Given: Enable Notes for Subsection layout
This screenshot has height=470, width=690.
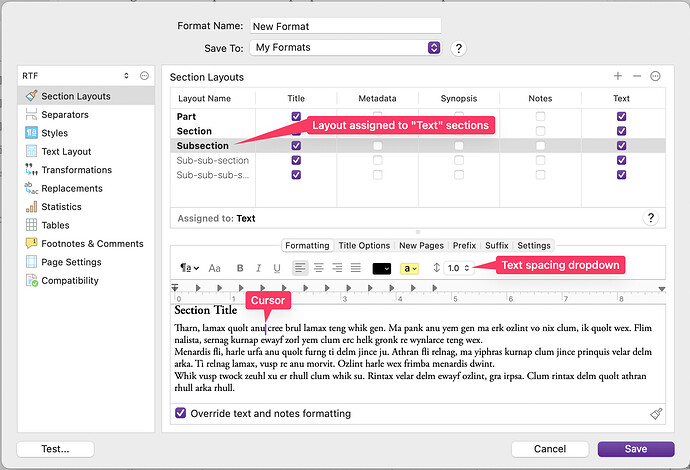Looking at the screenshot, I should (540, 146).
